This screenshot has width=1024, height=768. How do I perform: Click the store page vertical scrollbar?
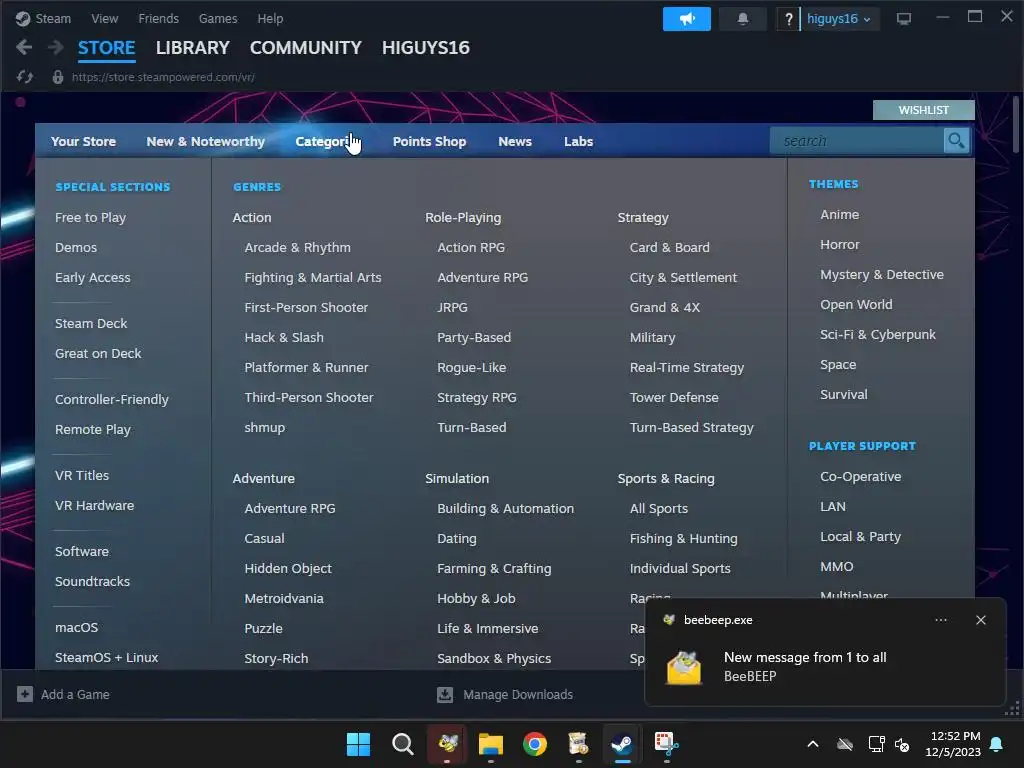(x=1016, y=124)
